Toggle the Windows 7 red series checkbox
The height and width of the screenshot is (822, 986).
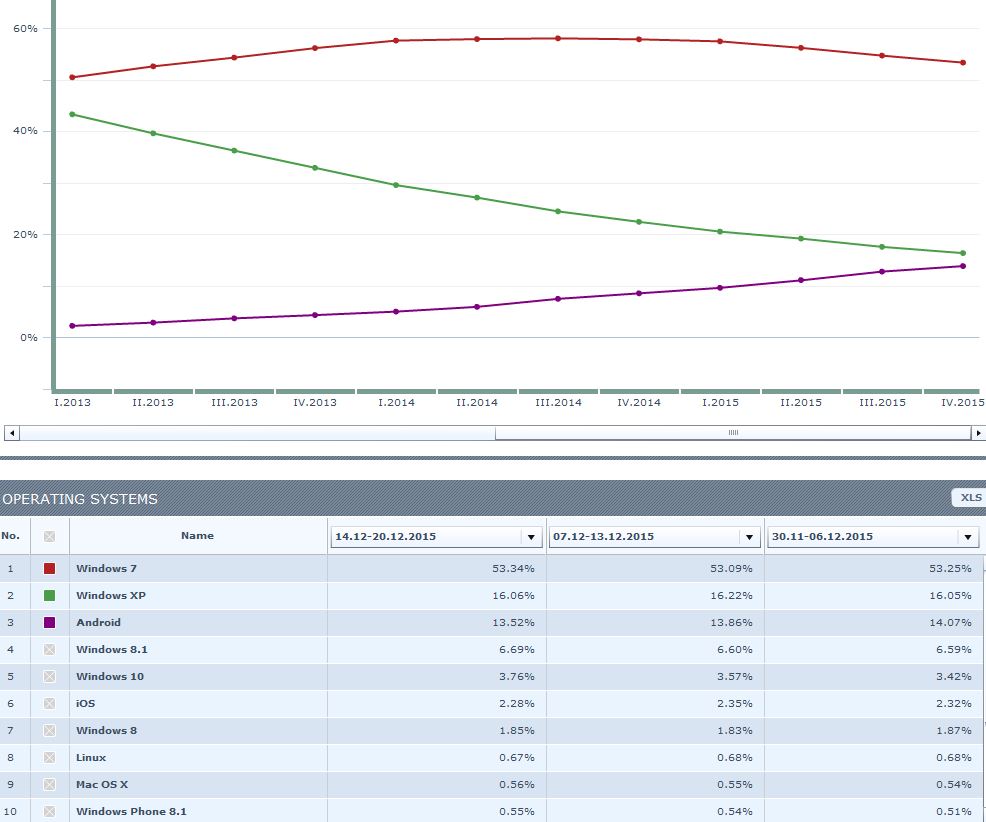(50, 569)
